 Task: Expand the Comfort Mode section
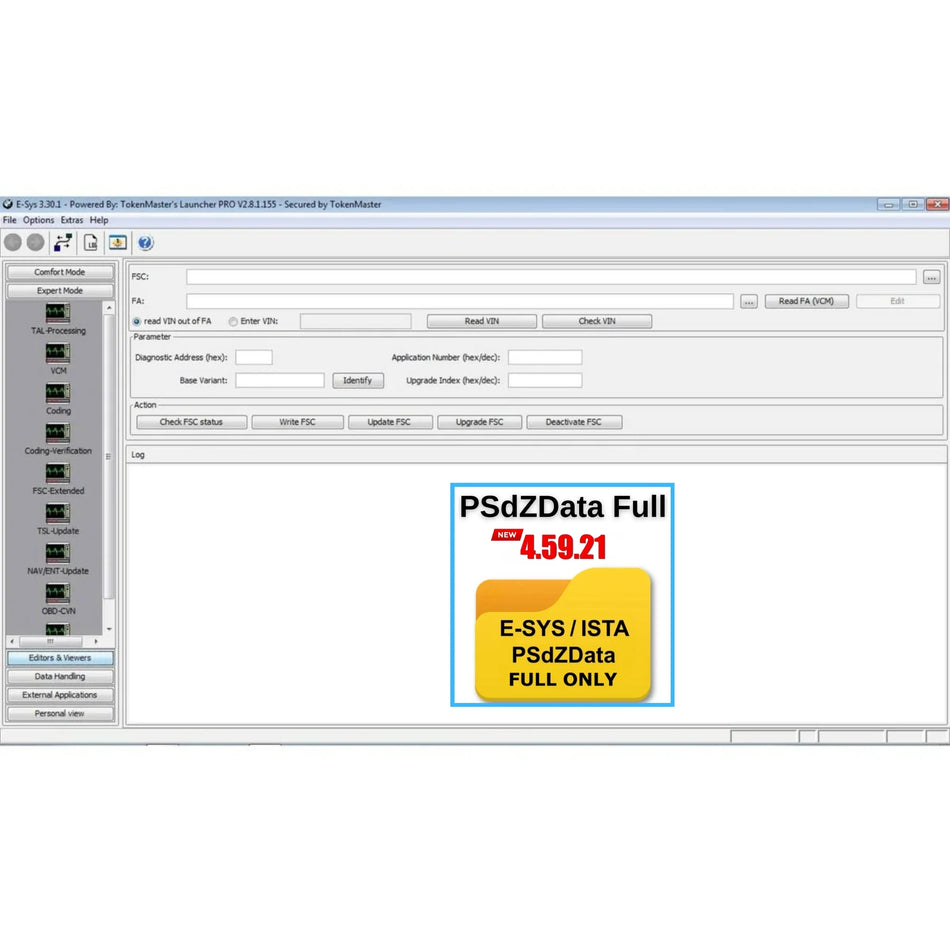tap(60, 273)
